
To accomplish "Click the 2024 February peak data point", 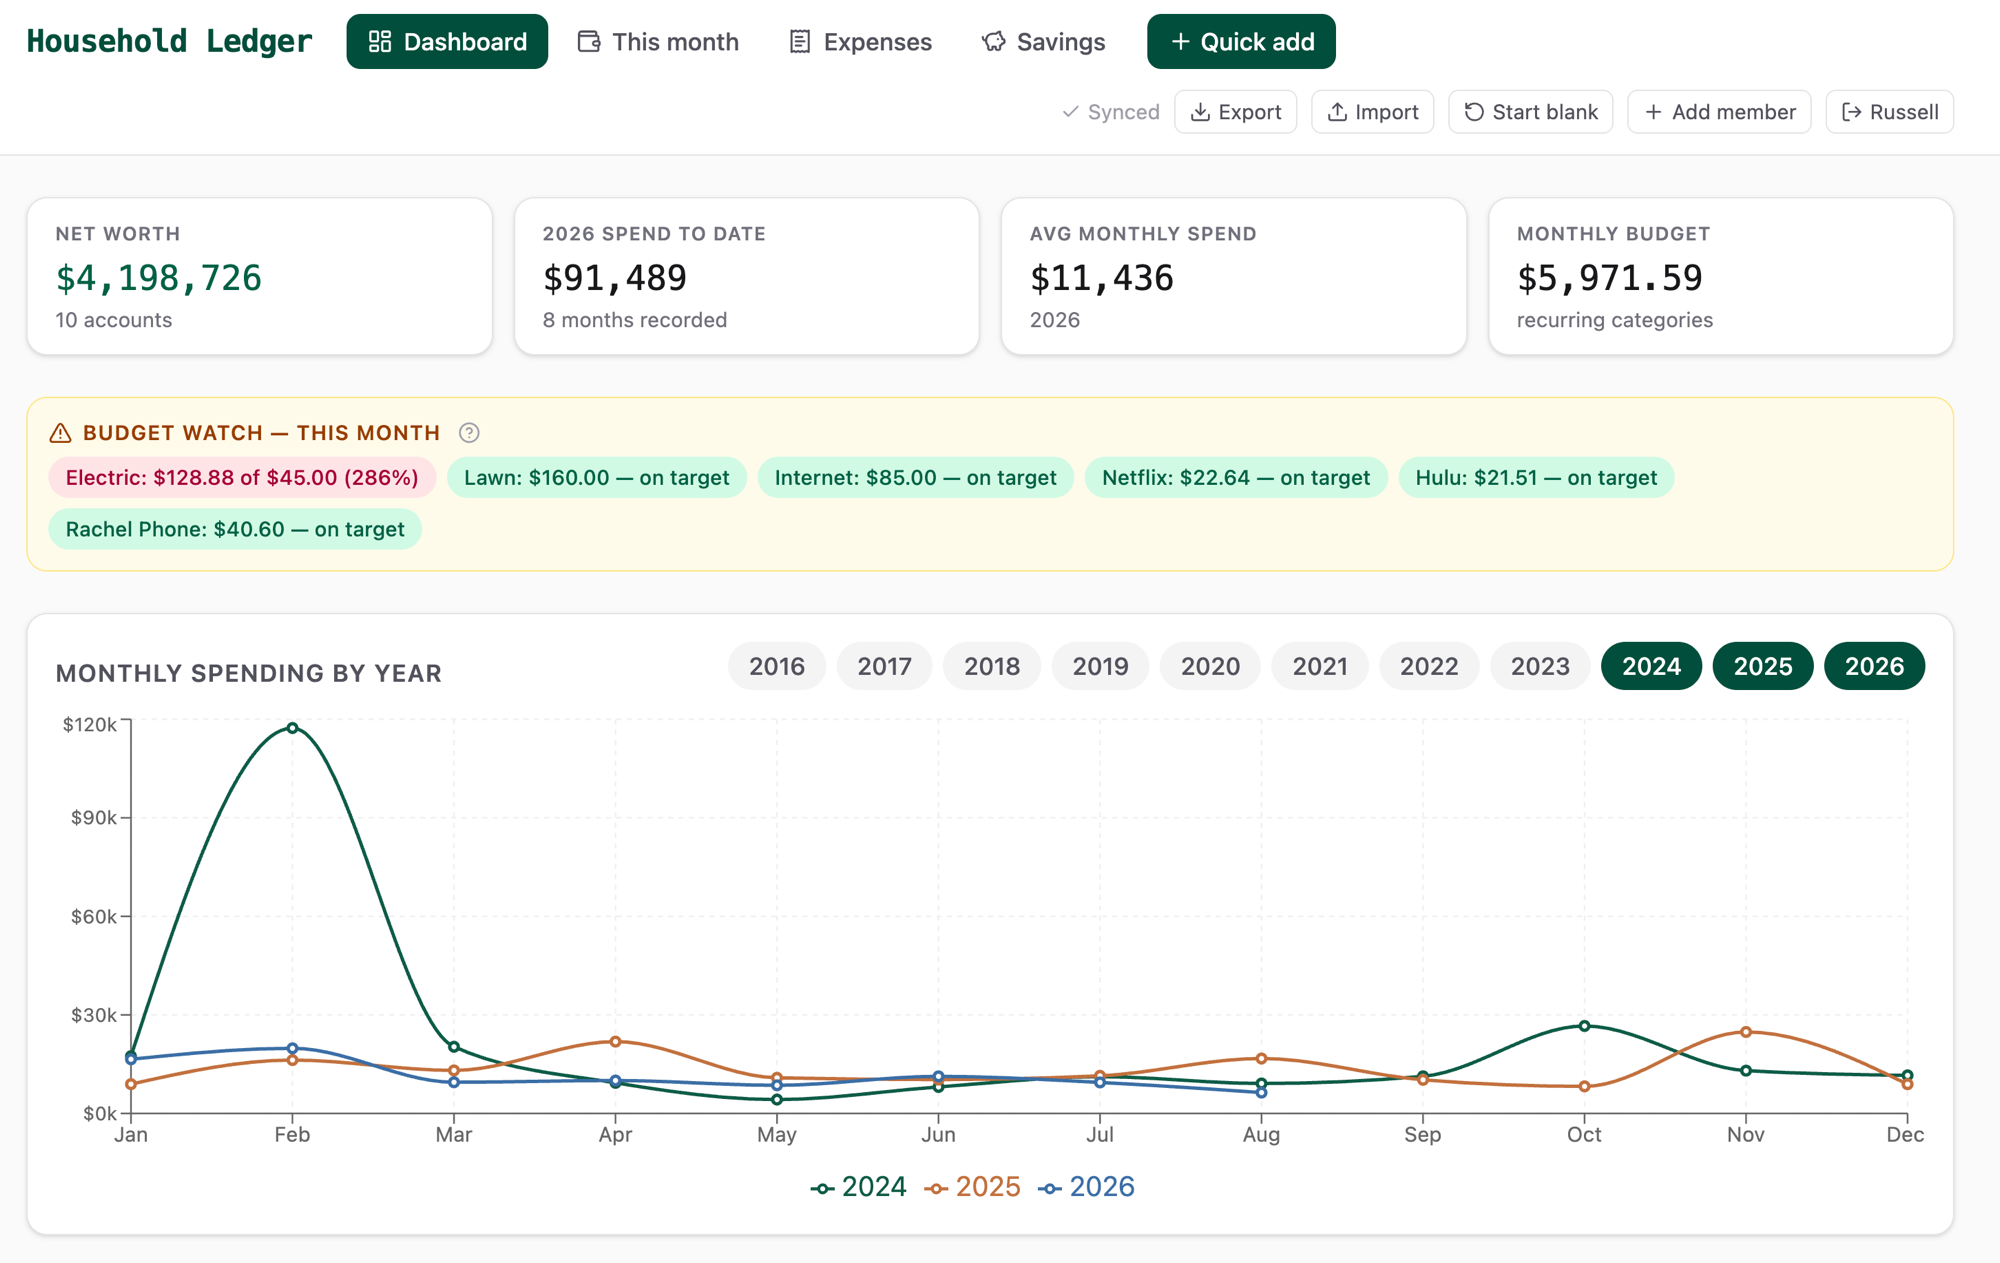I will click(x=292, y=728).
